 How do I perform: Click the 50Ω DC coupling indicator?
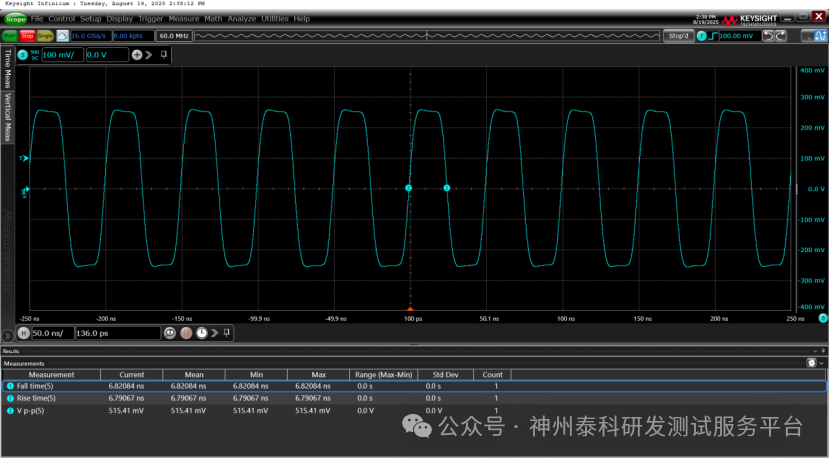coord(35,55)
